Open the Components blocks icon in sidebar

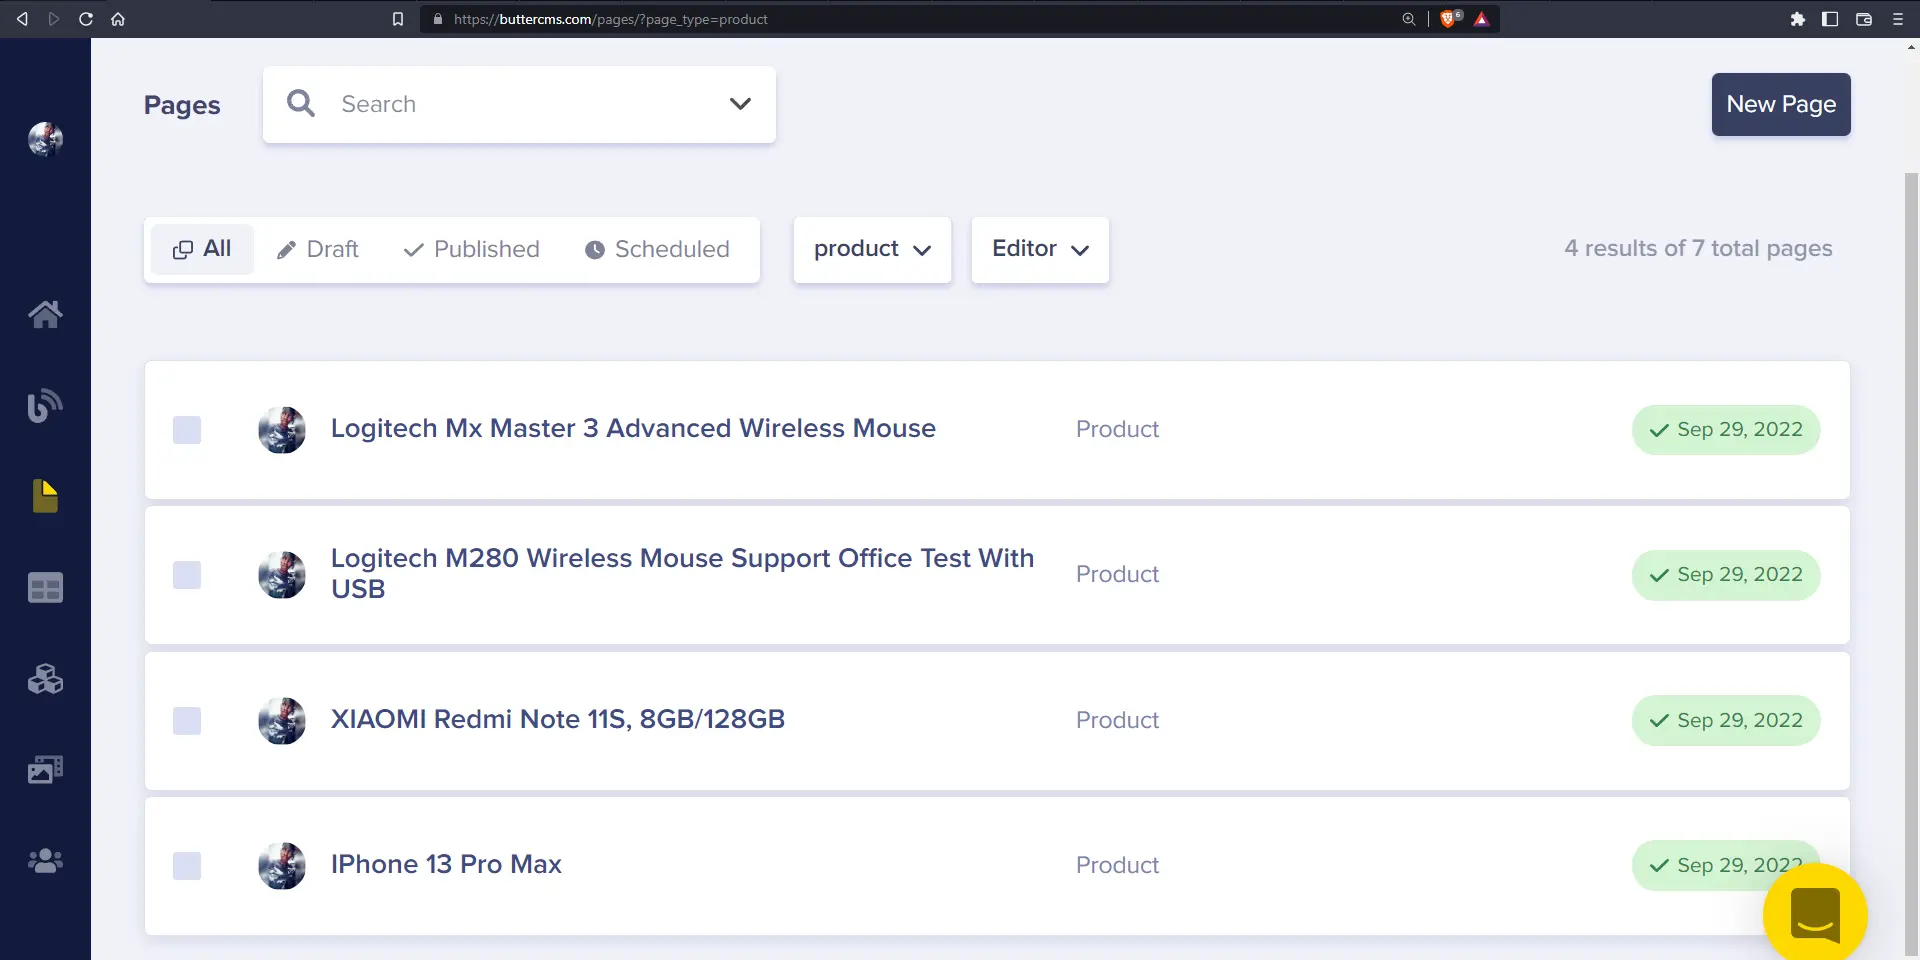pyautogui.click(x=45, y=679)
